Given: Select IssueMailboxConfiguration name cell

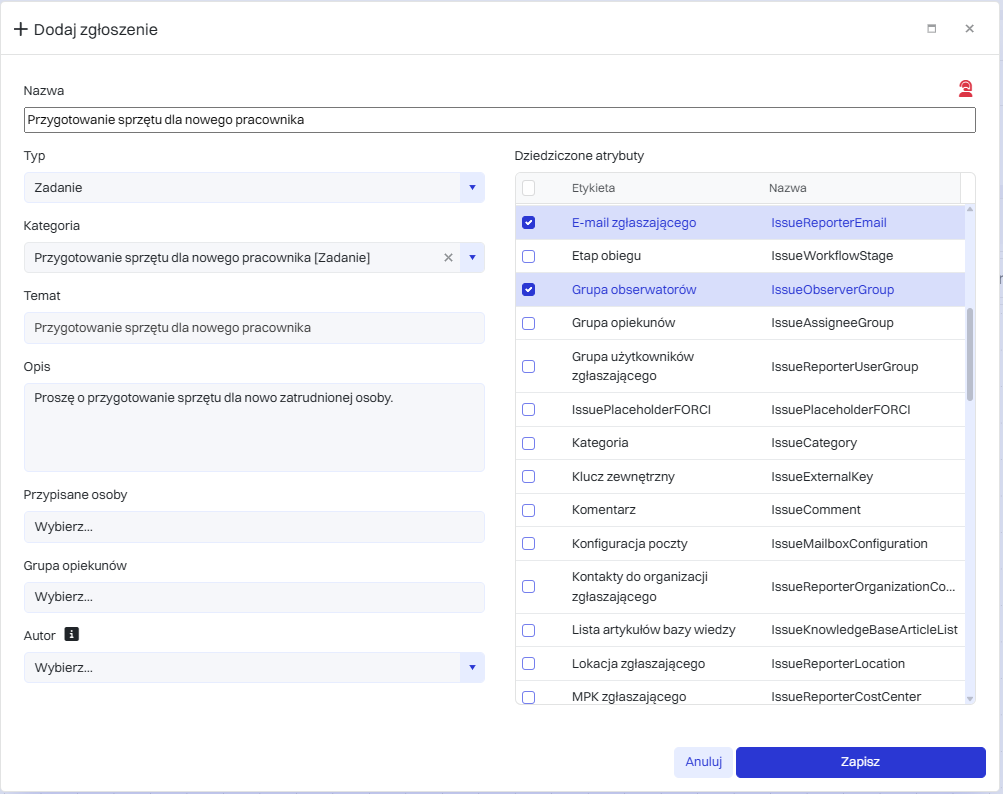Looking at the screenshot, I should 849,544.
